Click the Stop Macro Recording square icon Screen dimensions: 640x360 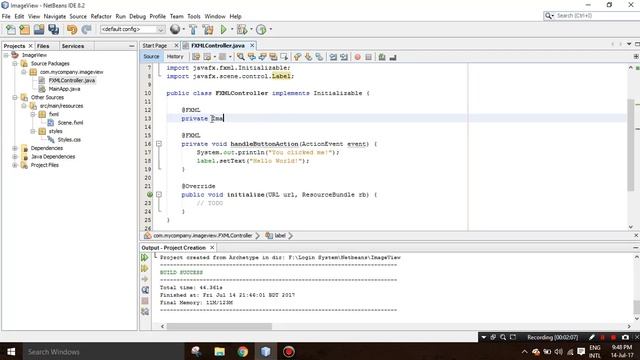click(x=369, y=57)
